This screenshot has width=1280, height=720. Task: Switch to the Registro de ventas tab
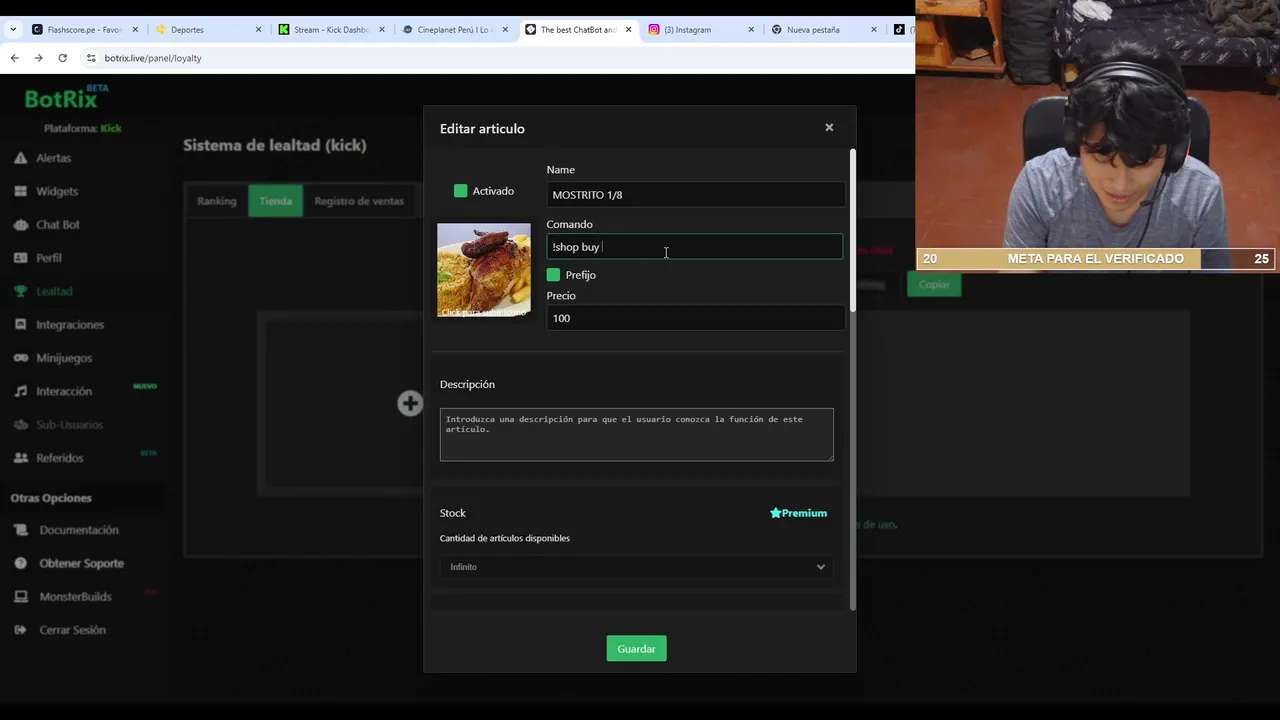(x=359, y=201)
